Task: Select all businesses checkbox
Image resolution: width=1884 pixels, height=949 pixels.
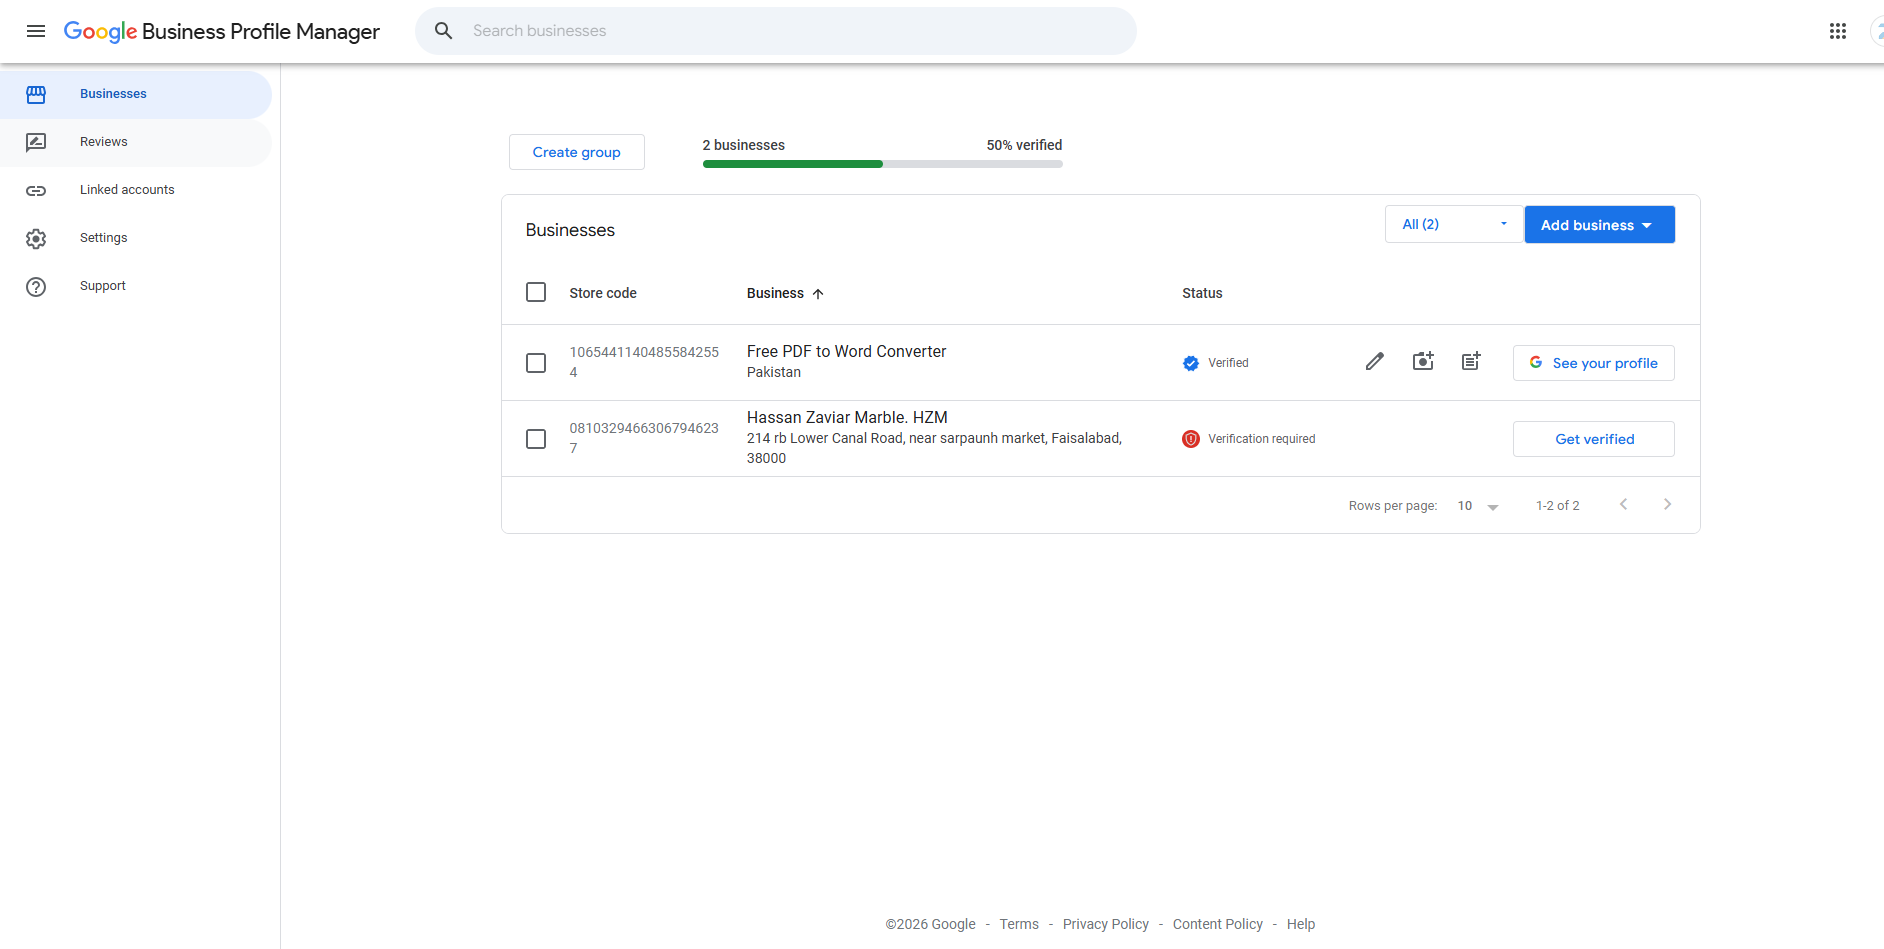Action: (x=536, y=292)
